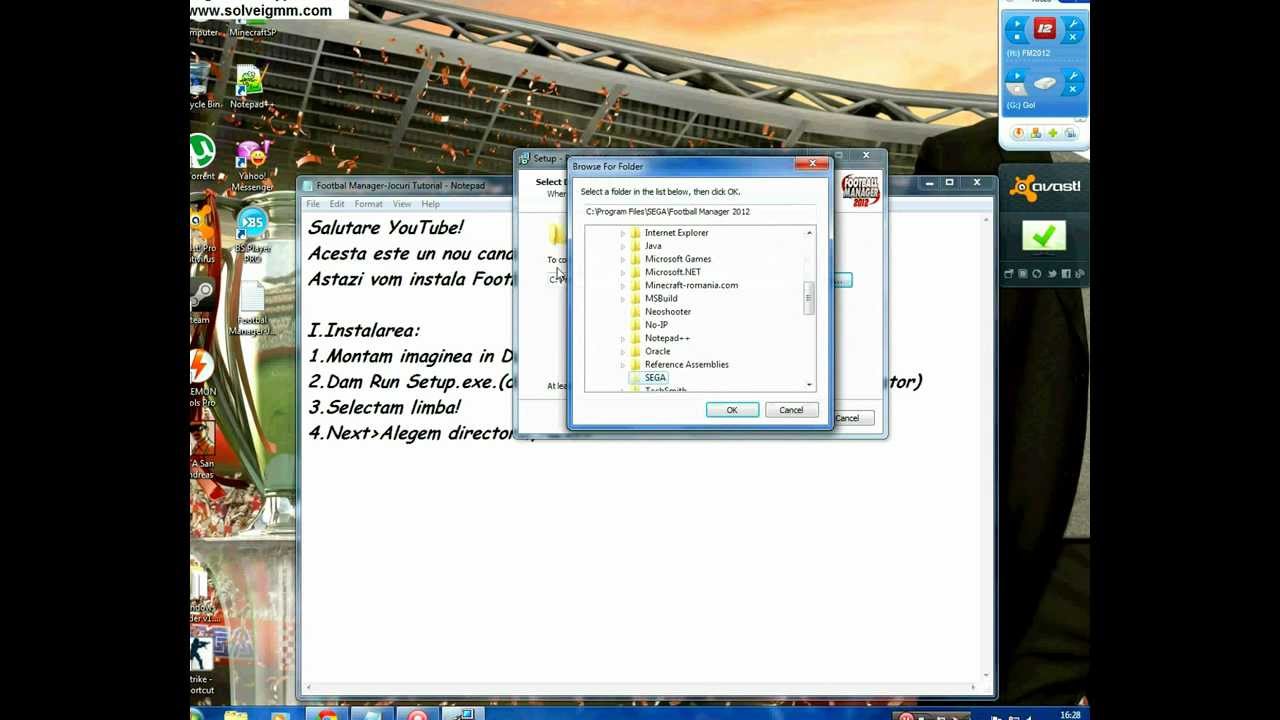Click the avast! logo in gadget
Screen dimensions: 1280x720
tap(1044, 186)
